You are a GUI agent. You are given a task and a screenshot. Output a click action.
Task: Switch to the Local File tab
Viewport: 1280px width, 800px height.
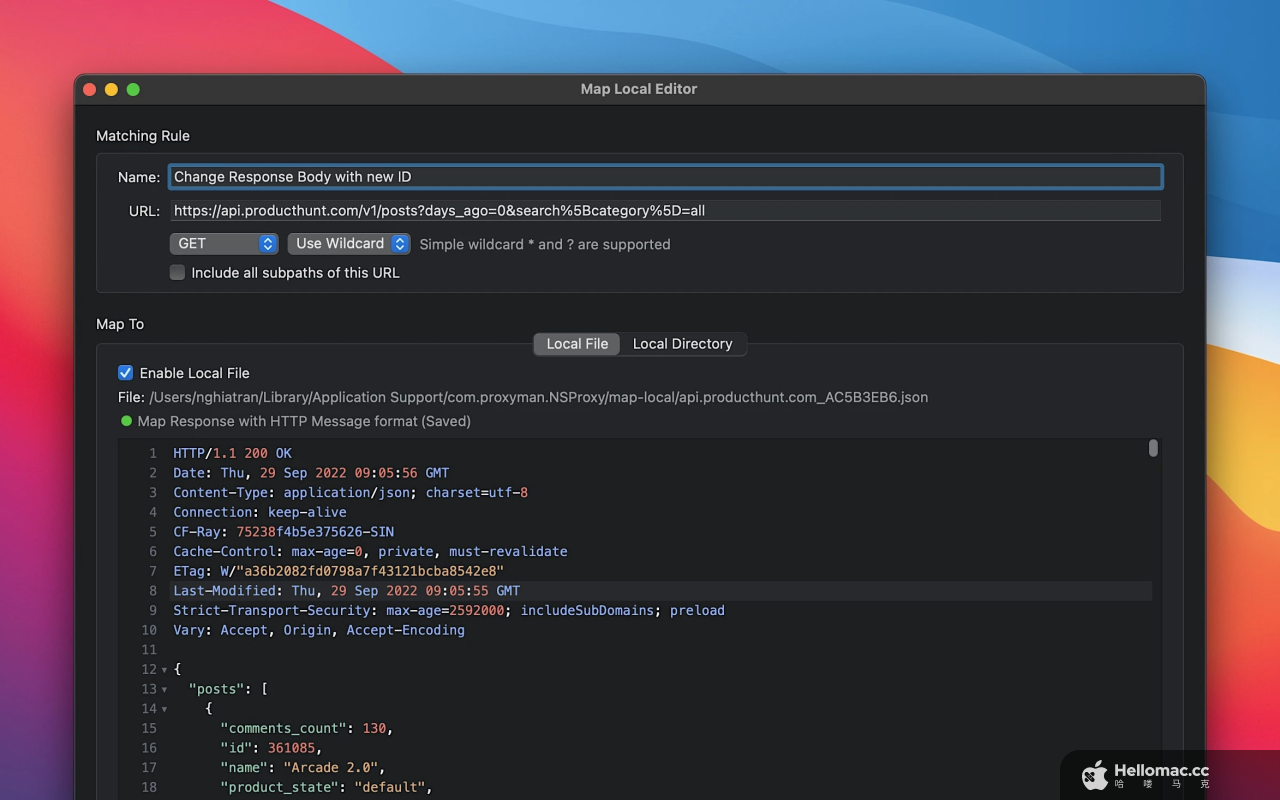577,344
